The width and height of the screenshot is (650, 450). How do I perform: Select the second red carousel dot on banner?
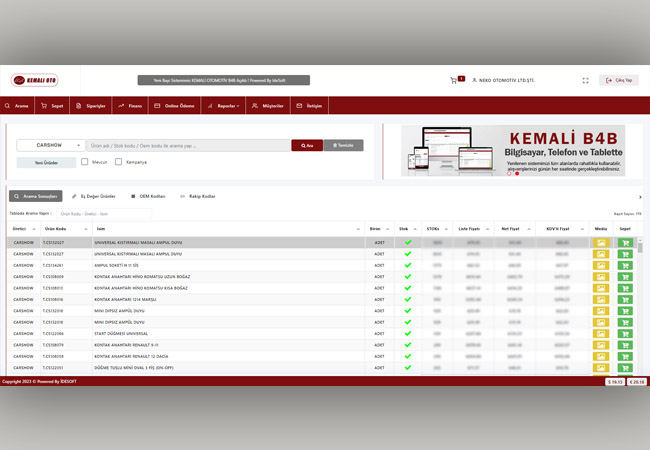[517, 174]
